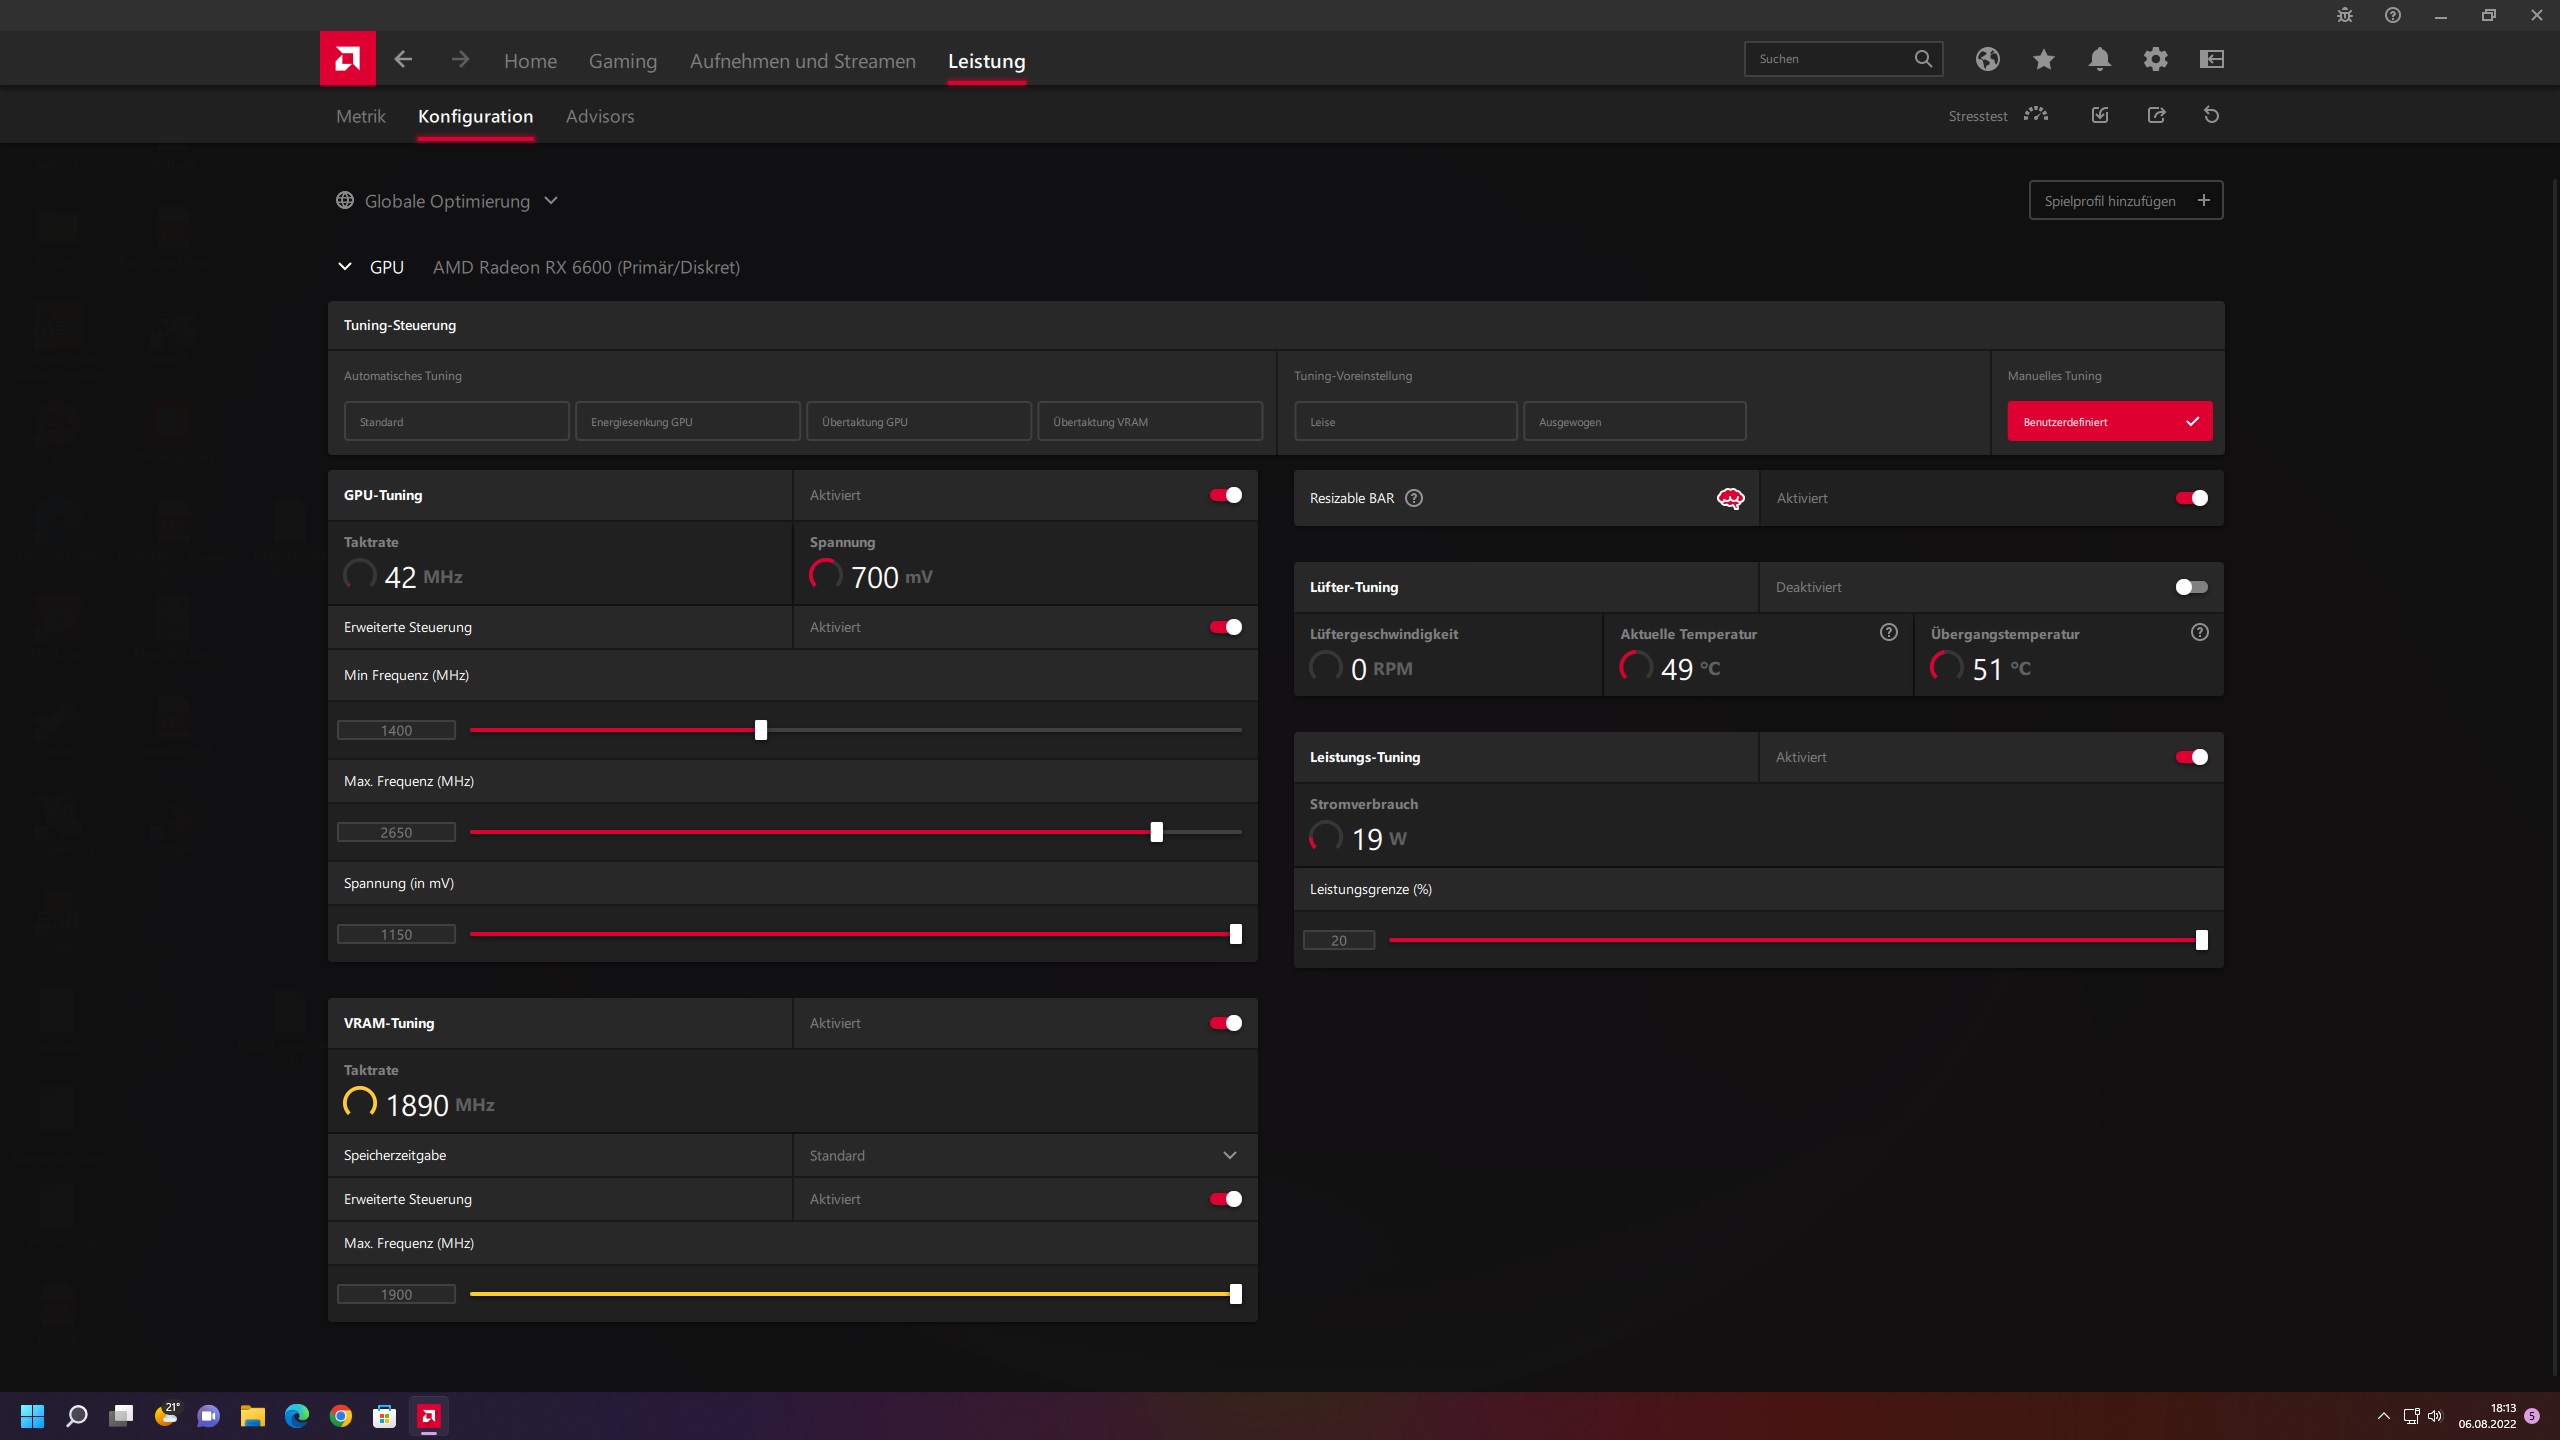Viewport: 2560px width, 1440px height.
Task: Open the web browser globe icon
Action: pos(1987,59)
